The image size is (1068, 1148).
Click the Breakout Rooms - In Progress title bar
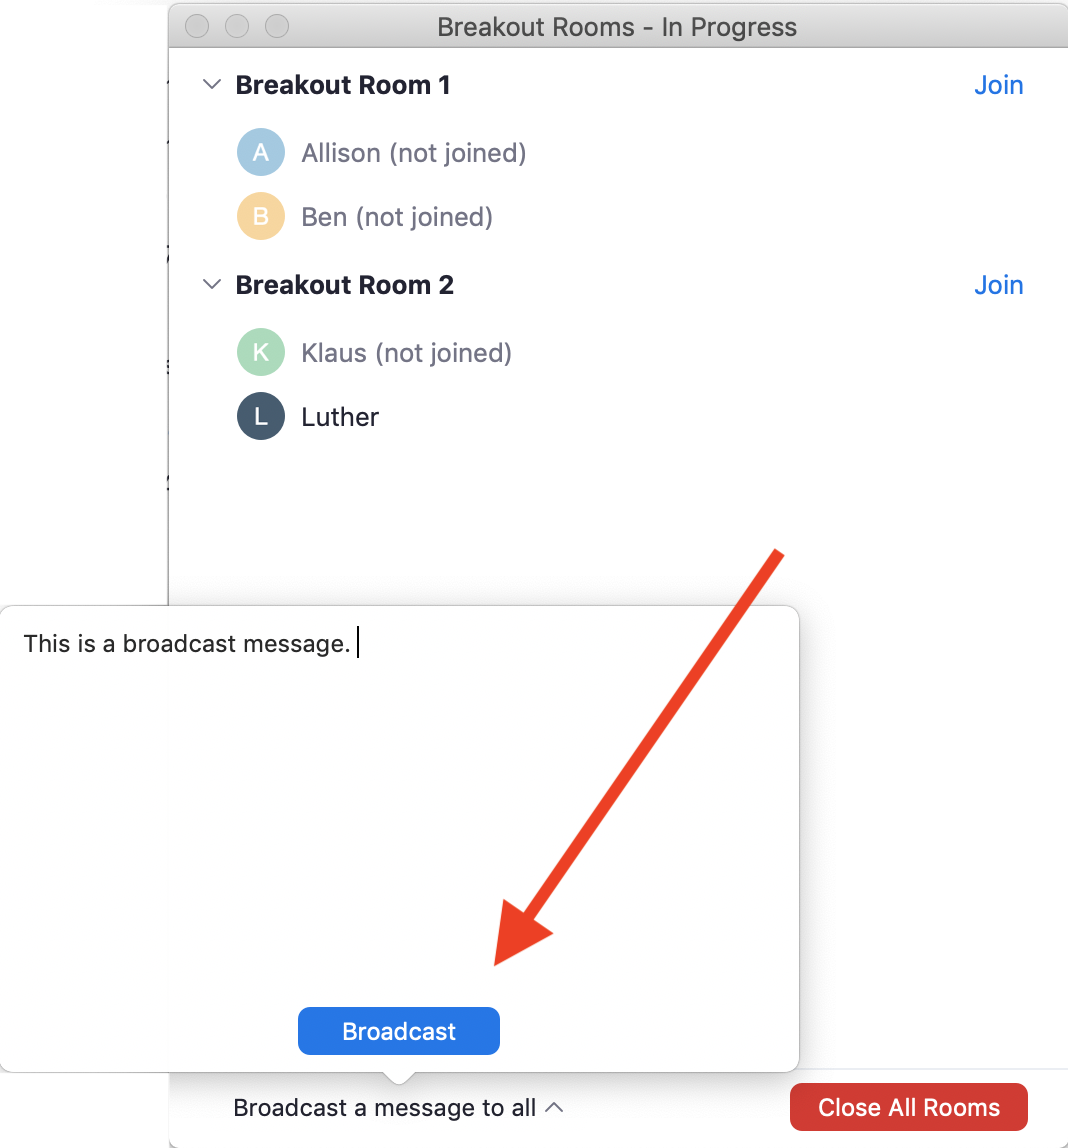(x=616, y=26)
